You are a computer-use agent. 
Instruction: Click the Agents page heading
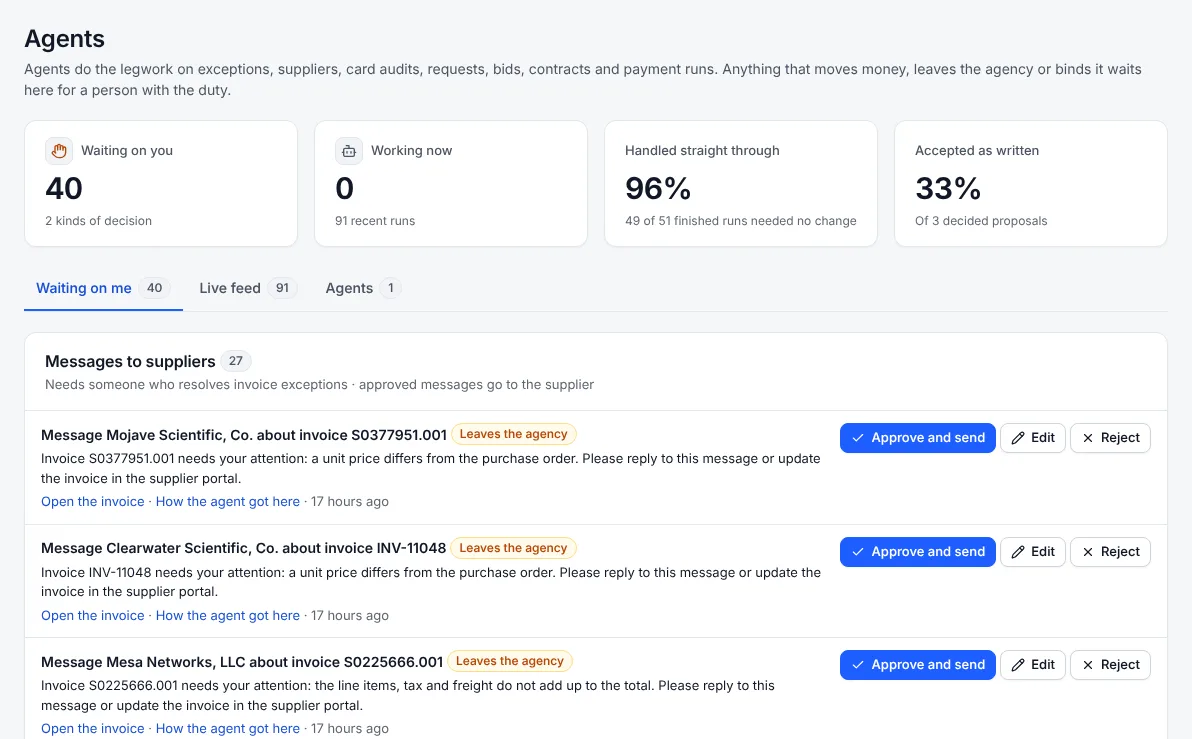tap(65, 39)
